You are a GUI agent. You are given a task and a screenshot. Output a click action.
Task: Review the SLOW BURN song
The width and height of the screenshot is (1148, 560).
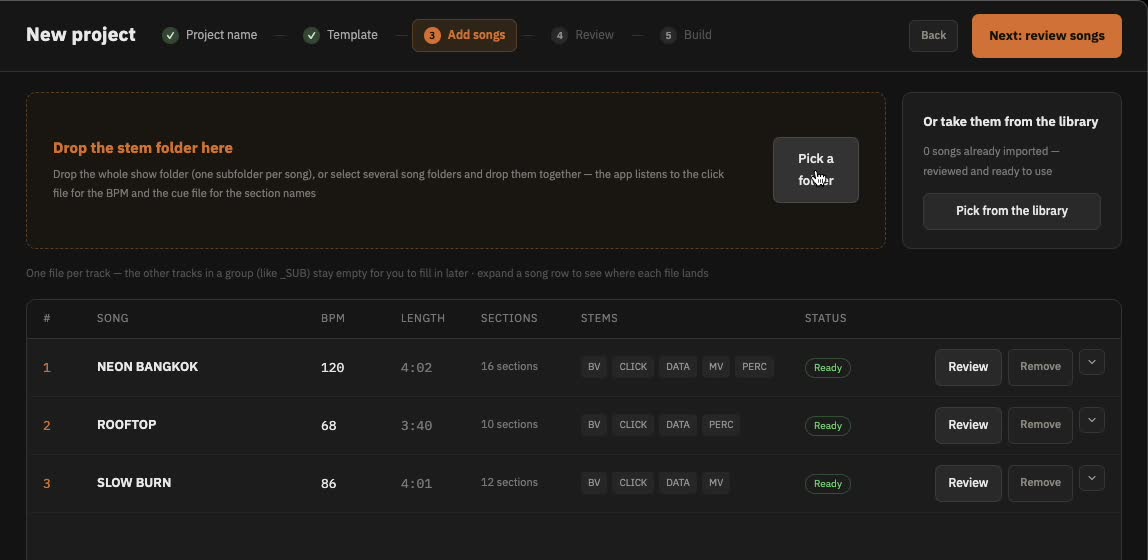(x=968, y=482)
